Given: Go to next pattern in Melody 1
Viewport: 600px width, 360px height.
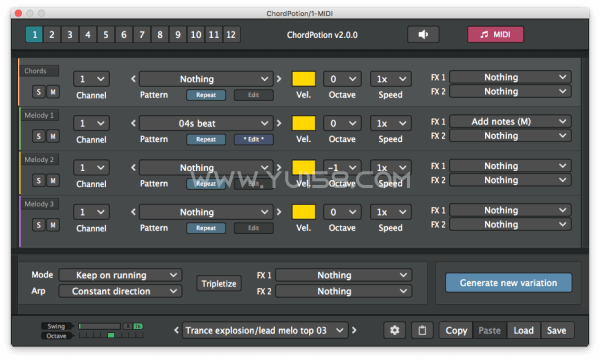Looking at the screenshot, I should (x=279, y=123).
